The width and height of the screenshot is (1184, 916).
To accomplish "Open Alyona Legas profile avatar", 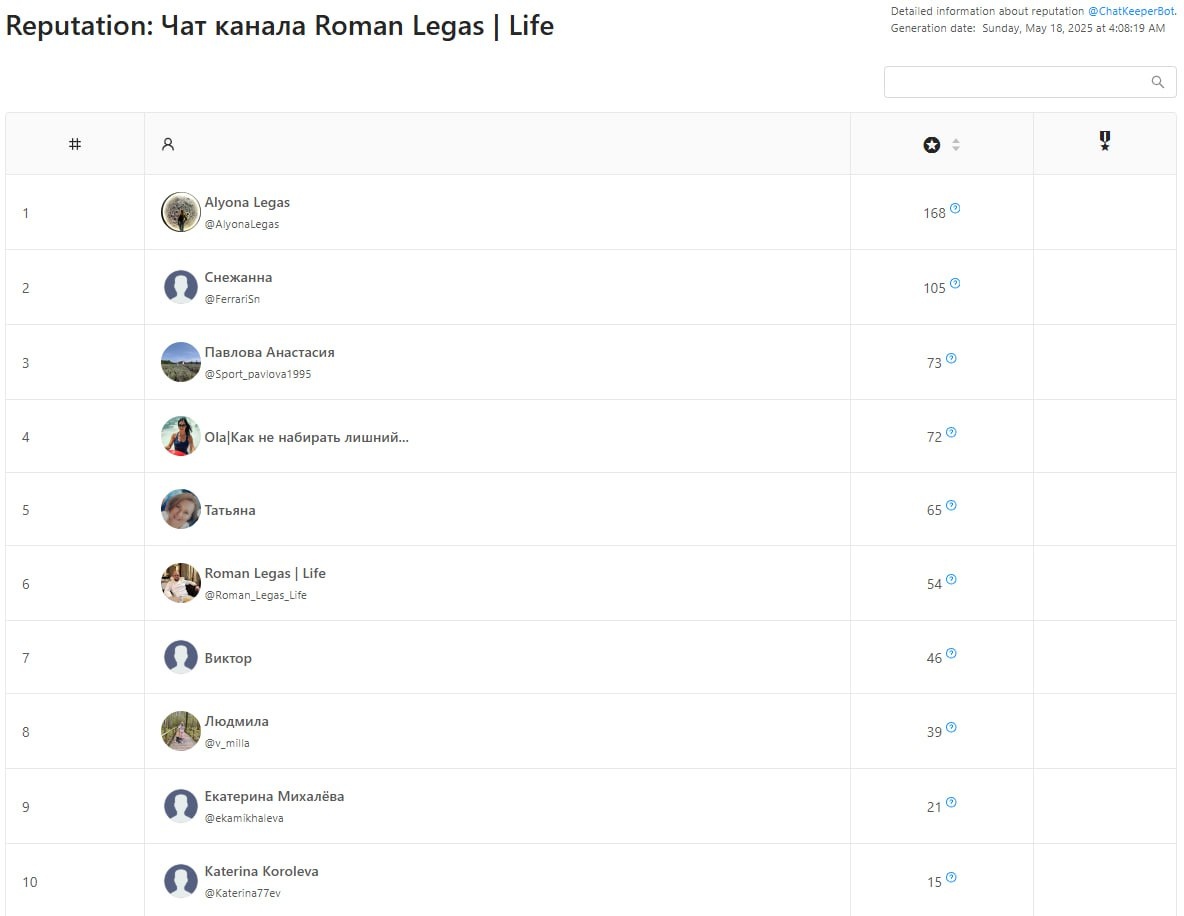I will point(181,212).
